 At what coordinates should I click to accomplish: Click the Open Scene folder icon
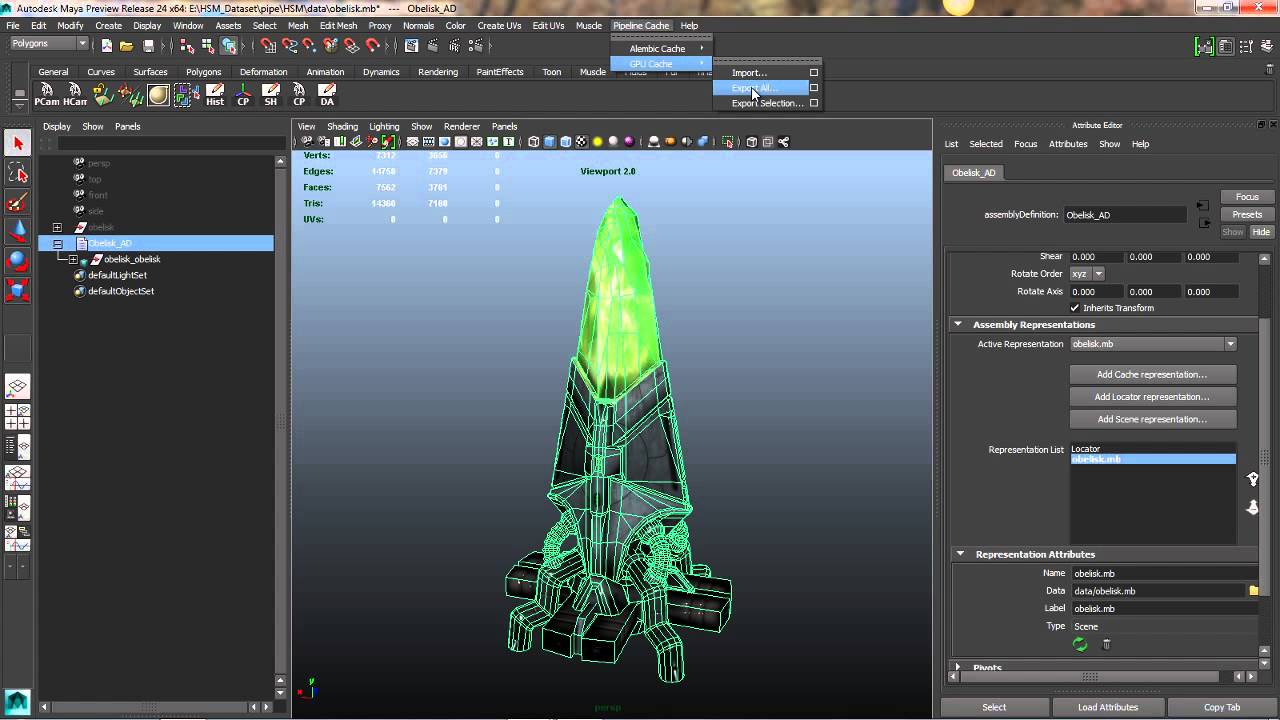127,45
